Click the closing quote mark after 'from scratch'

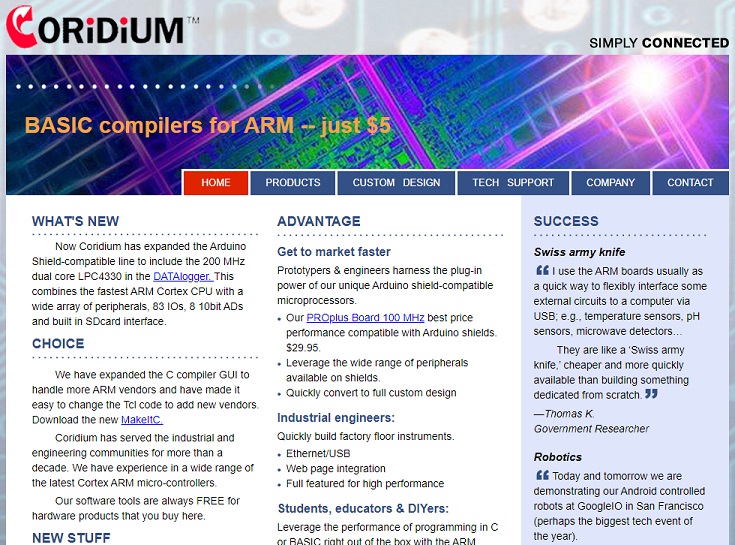coord(651,394)
